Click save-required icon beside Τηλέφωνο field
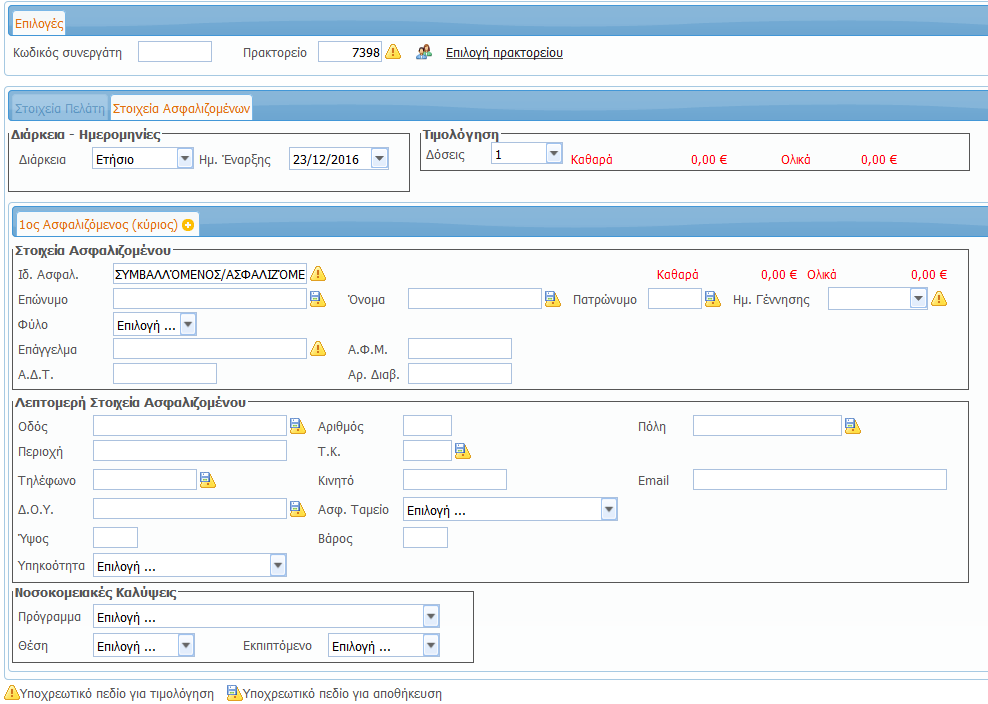The width and height of the screenshot is (988, 704). click(207, 480)
